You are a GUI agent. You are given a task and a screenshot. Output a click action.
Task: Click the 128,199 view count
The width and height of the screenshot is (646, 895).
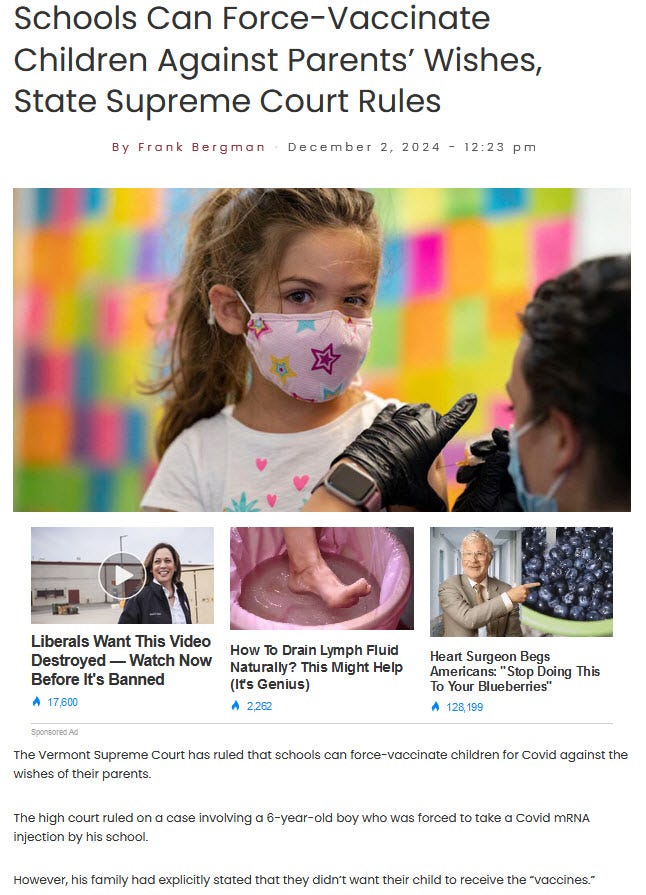tap(465, 707)
